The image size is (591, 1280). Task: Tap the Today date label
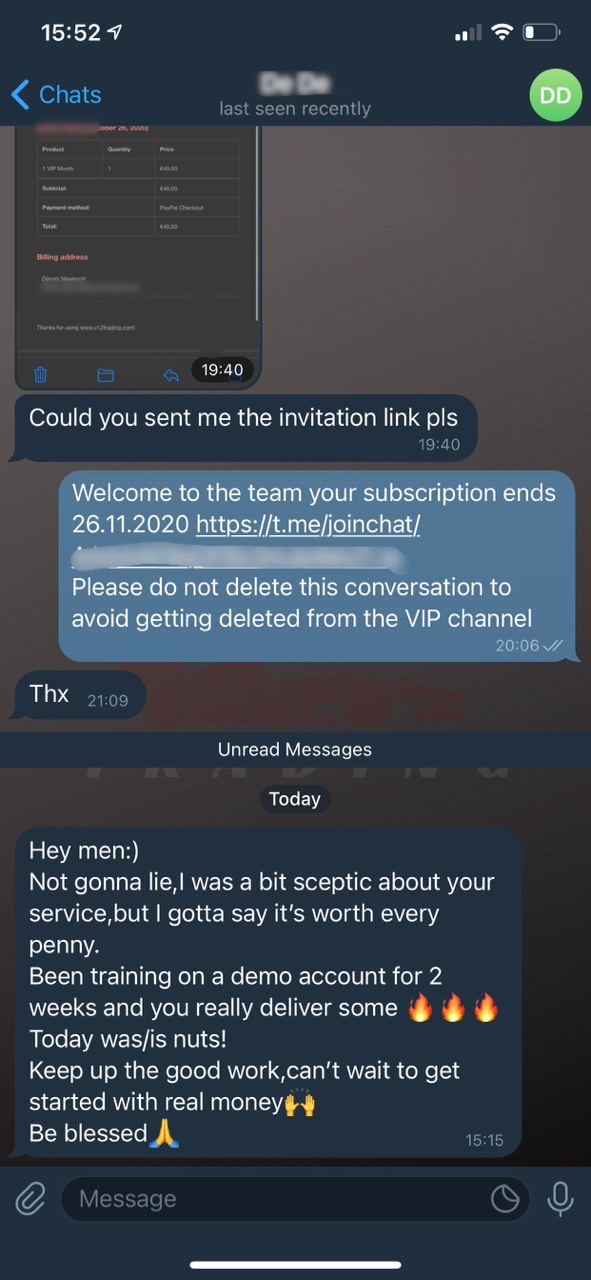[295, 799]
